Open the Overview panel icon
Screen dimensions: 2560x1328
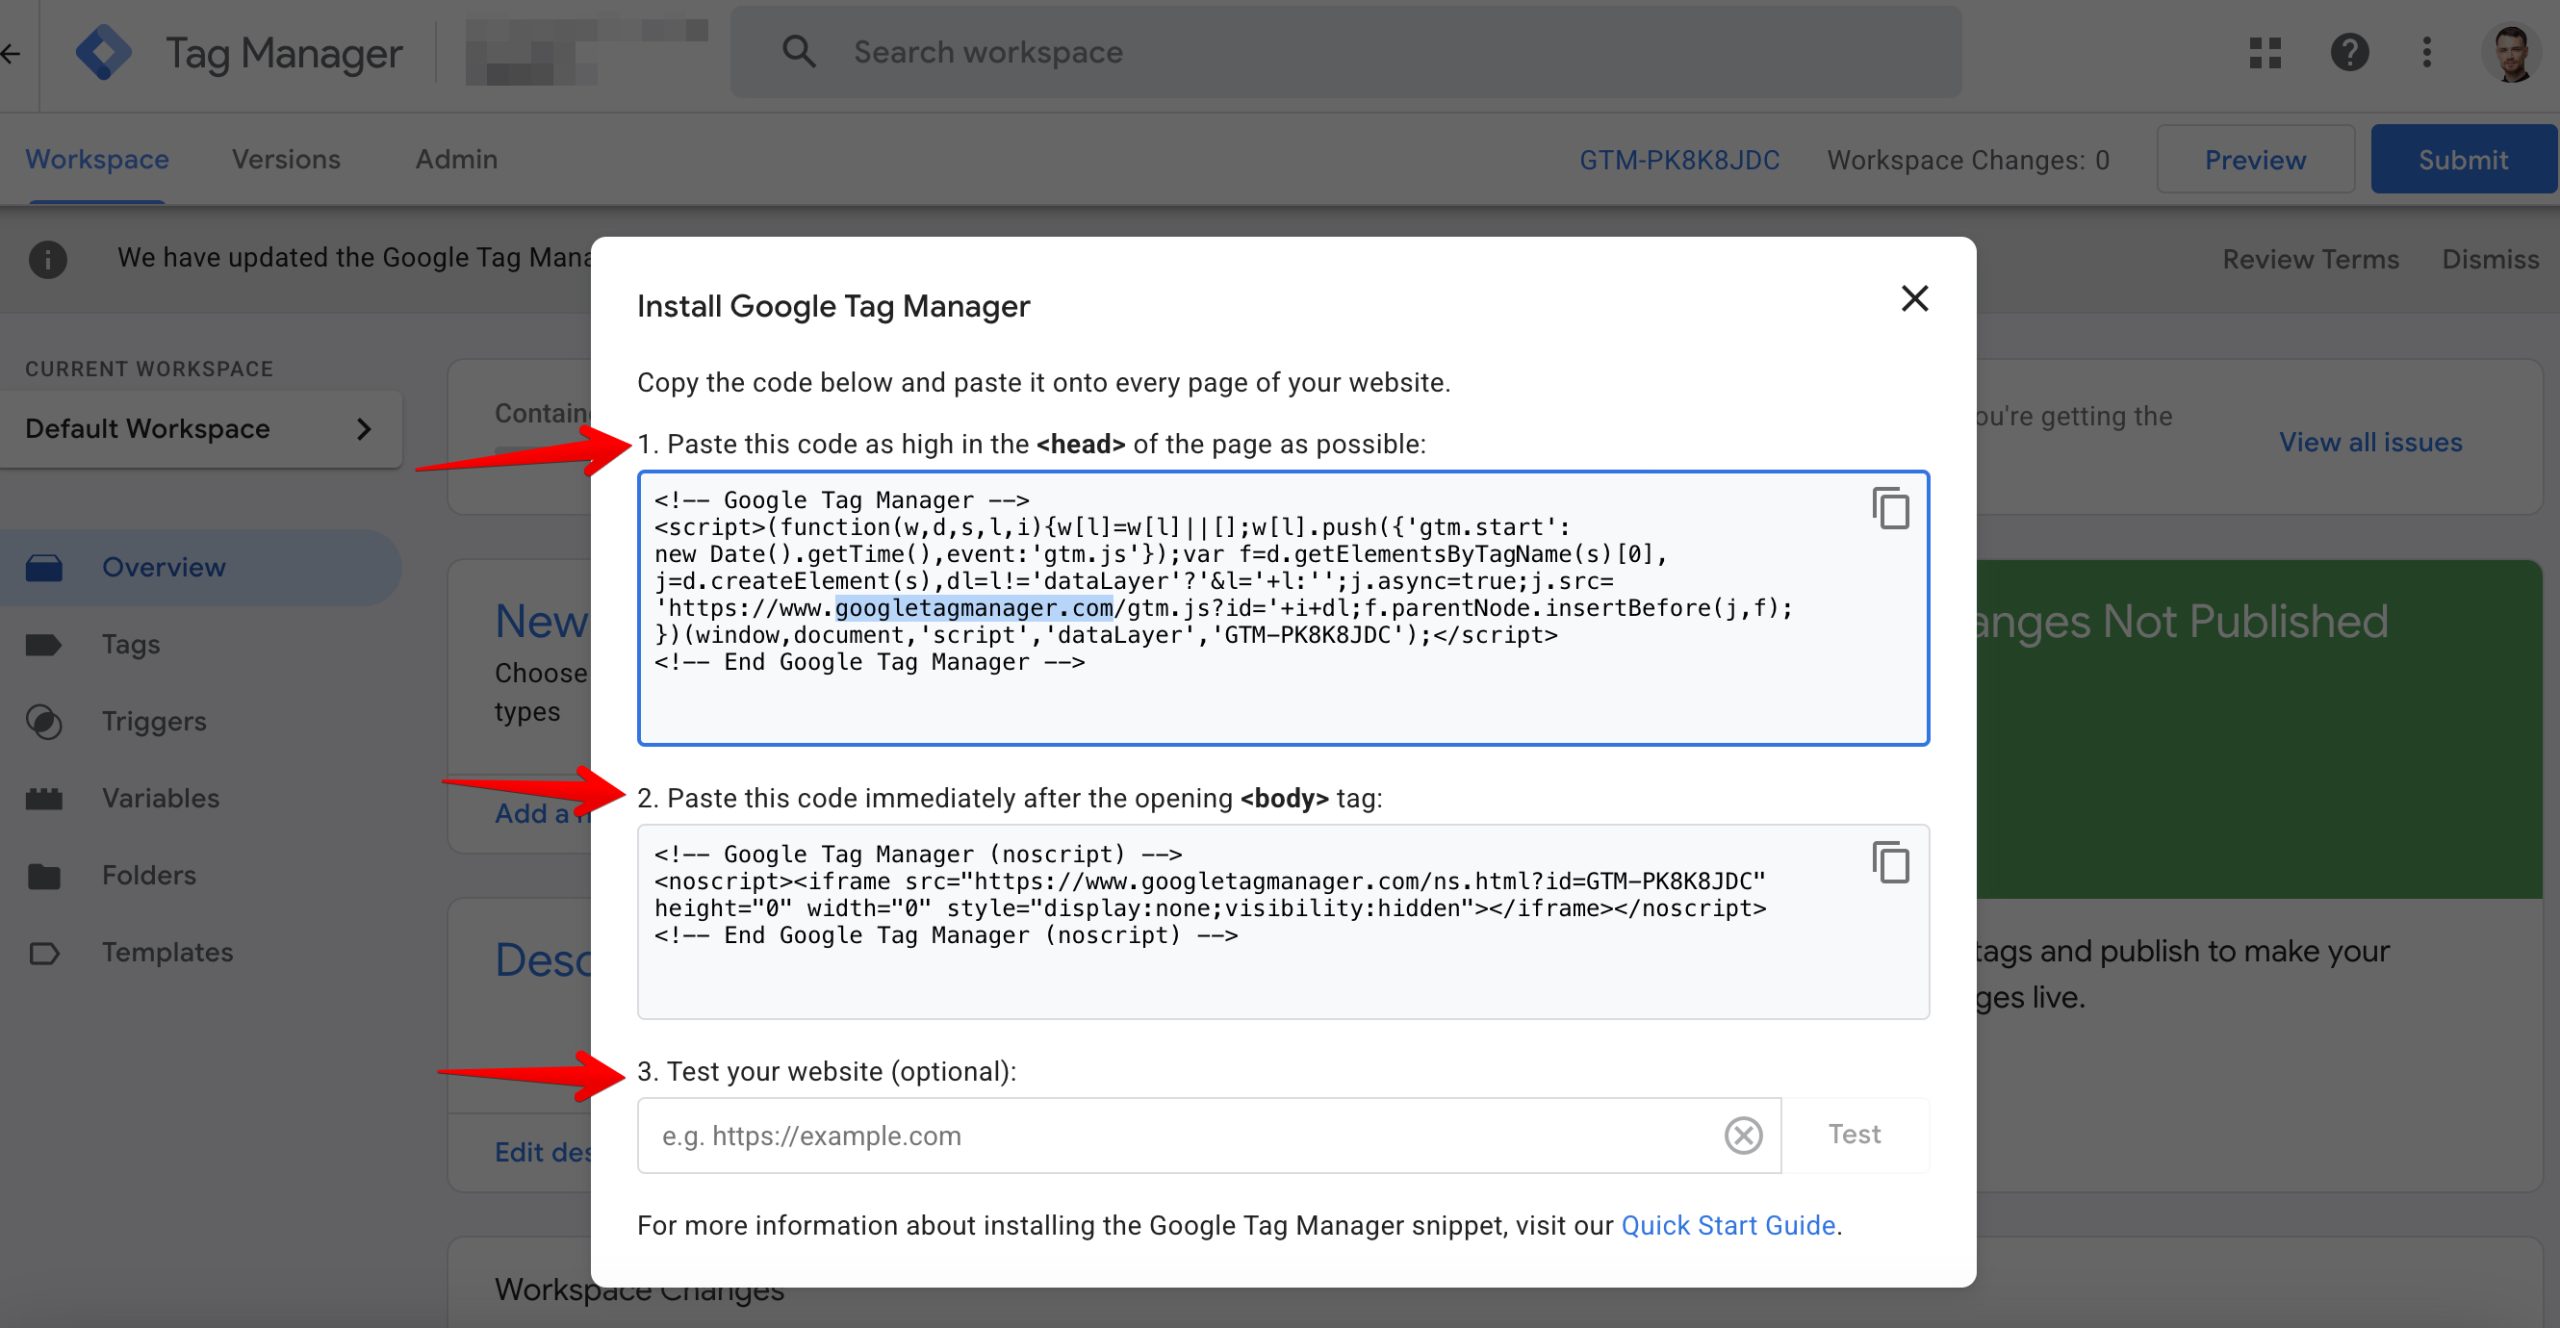tap(45, 567)
